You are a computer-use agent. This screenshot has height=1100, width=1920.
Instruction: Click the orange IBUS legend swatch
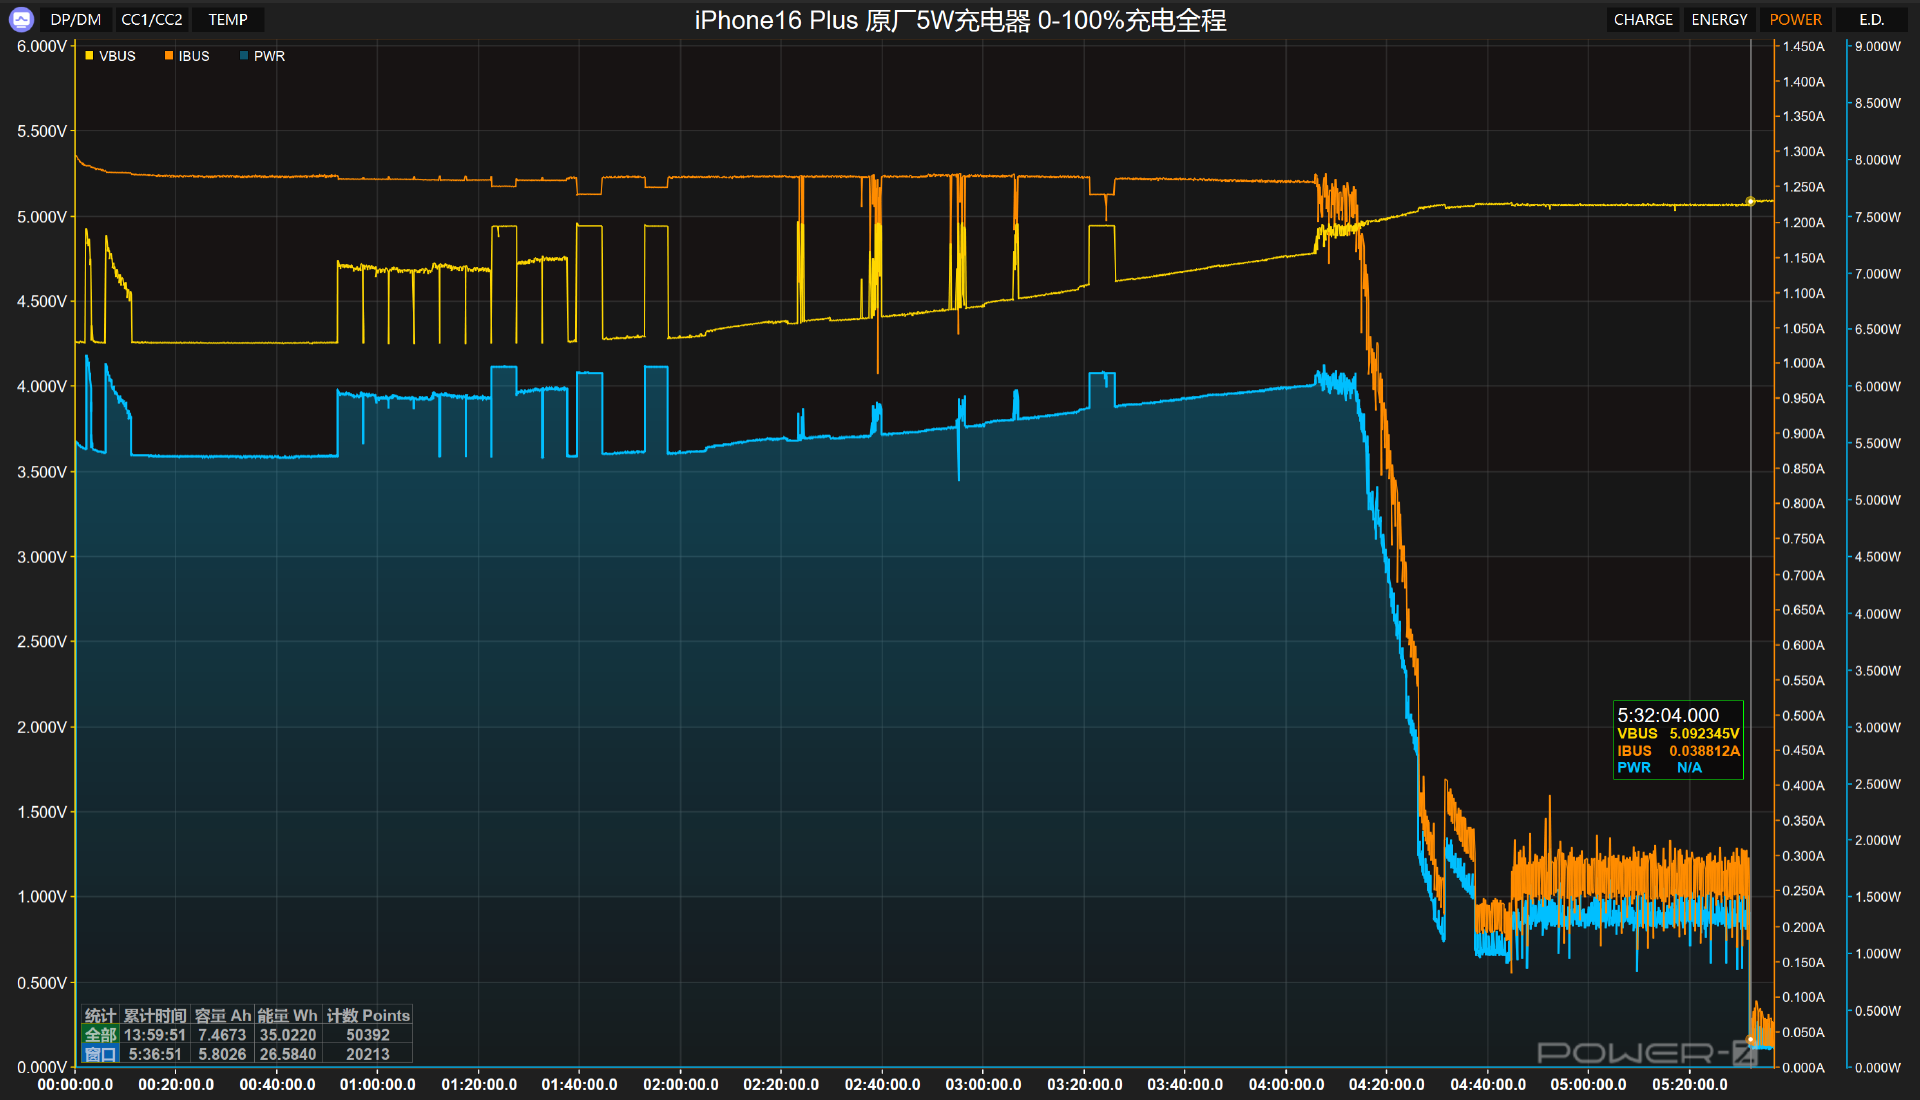[x=169, y=56]
